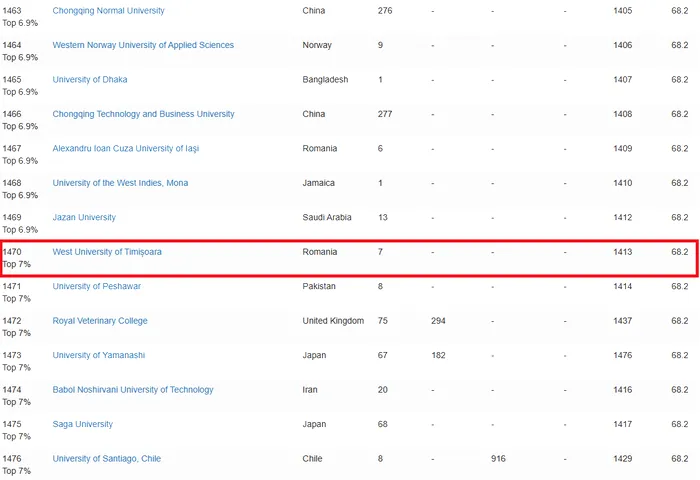Click research rank value 1476
The image size is (700, 480).
click(623, 355)
